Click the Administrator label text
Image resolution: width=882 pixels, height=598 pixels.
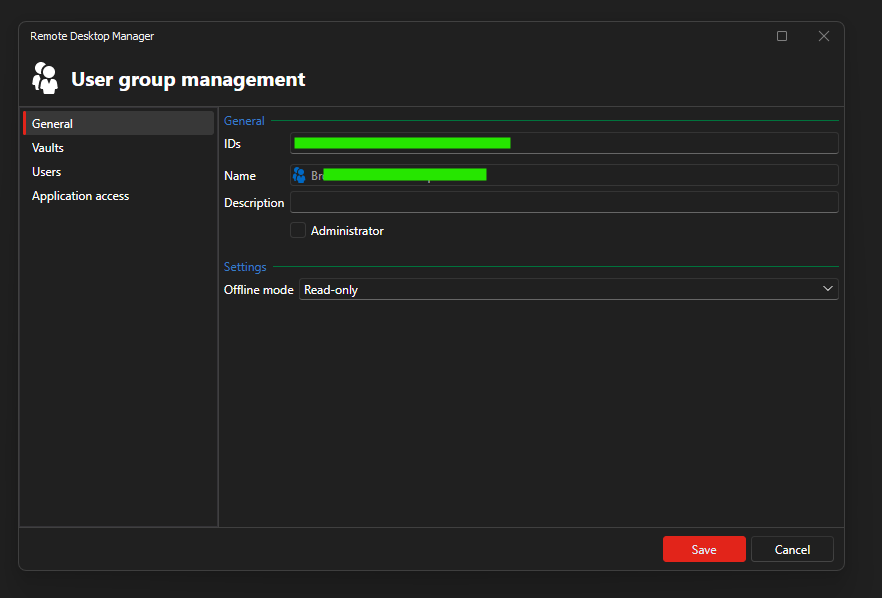[x=347, y=231]
